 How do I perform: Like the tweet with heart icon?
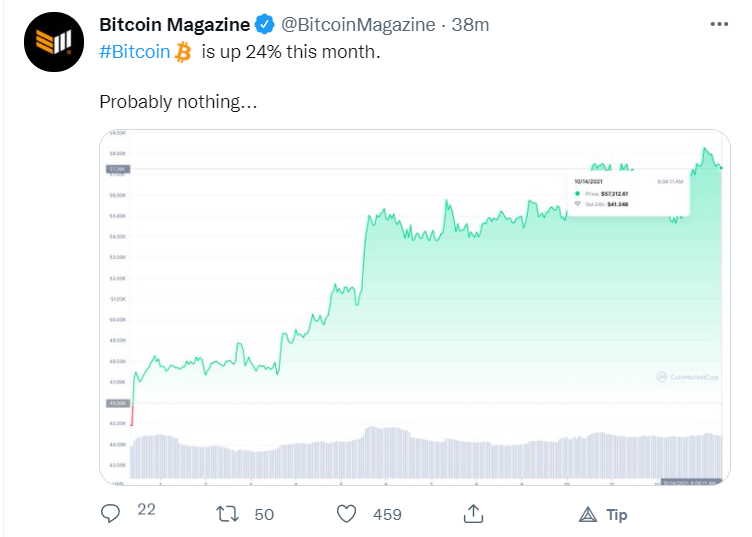click(x=346, y=514)
